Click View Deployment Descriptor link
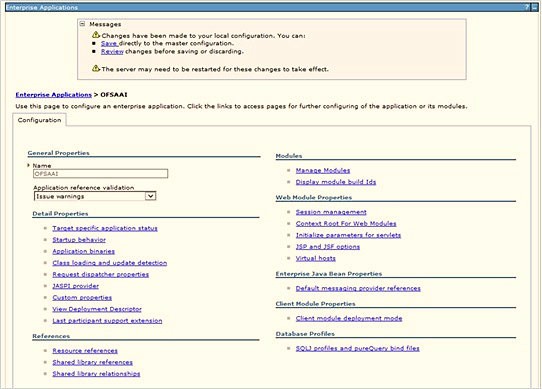Screen dimensions: 542x389 pos(97,309)
